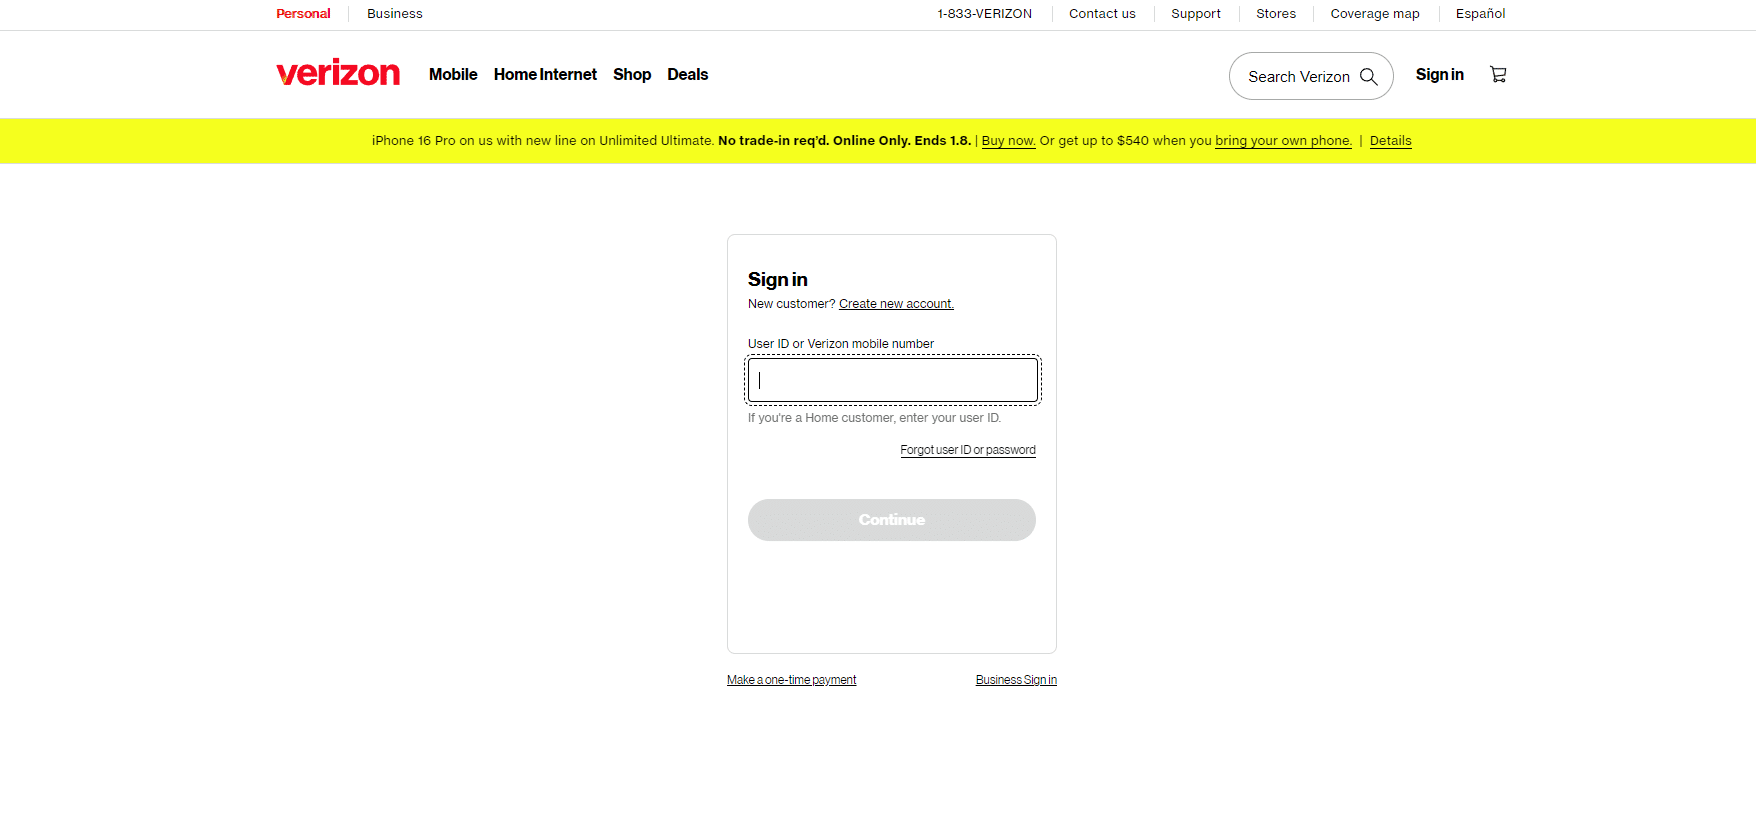The image size is (1756, 819).
Task: Click the search magnifier icon
Action: [x=1369, y=77]
